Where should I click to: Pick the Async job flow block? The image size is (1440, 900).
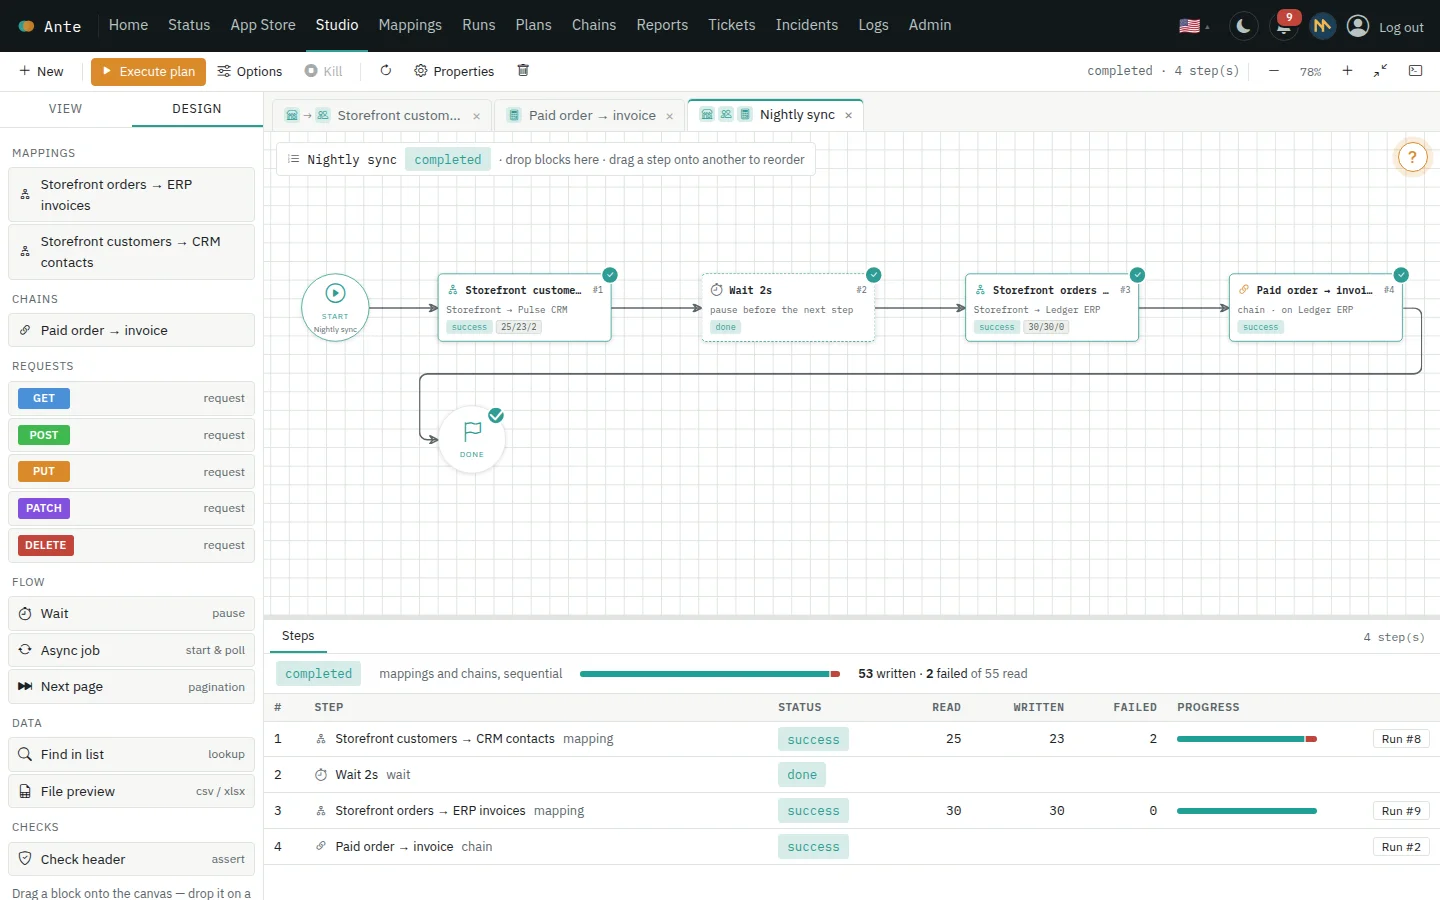click(131, 650)
